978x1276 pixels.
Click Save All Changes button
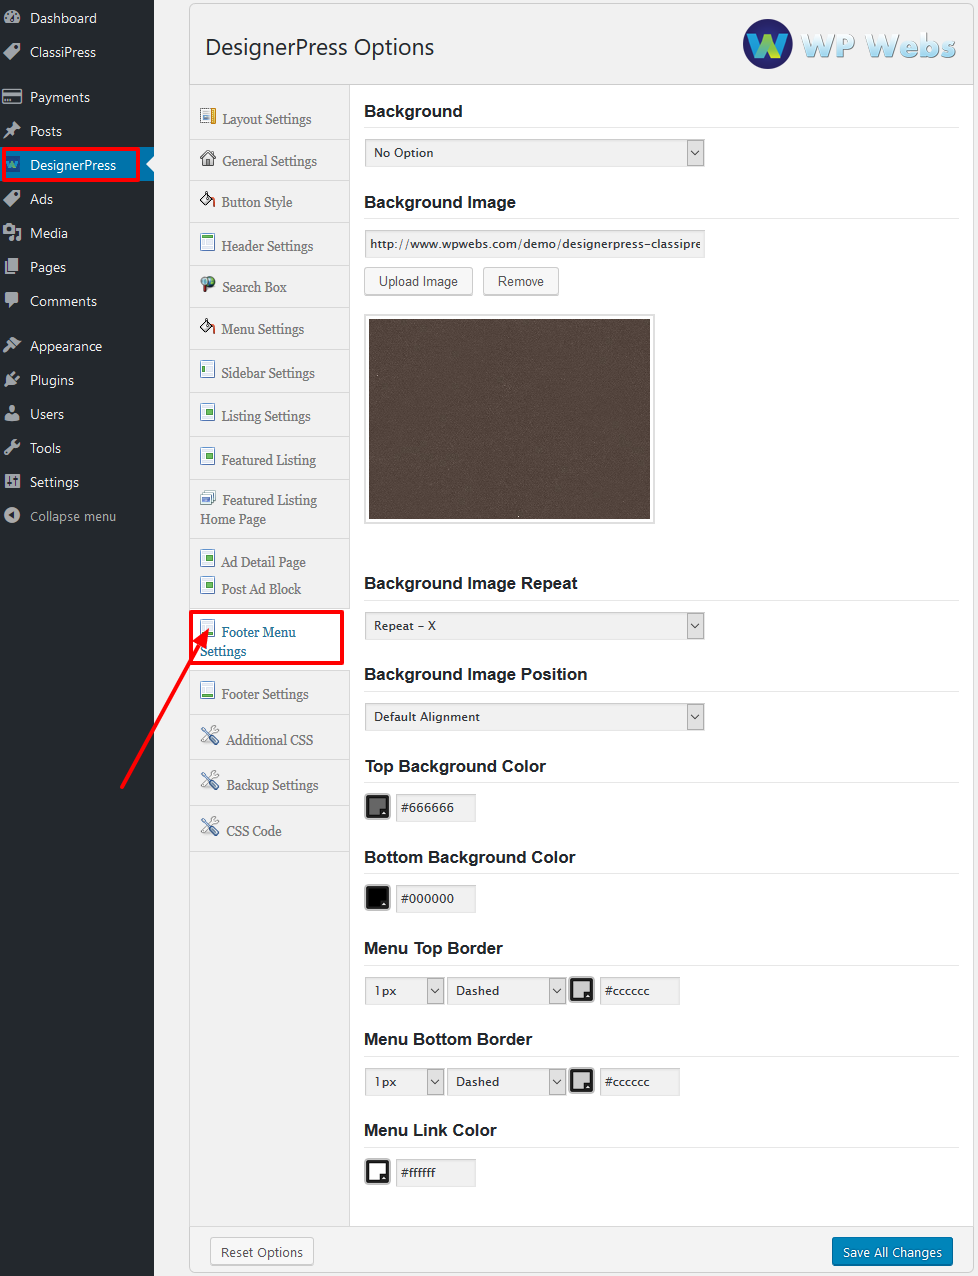892,1252
